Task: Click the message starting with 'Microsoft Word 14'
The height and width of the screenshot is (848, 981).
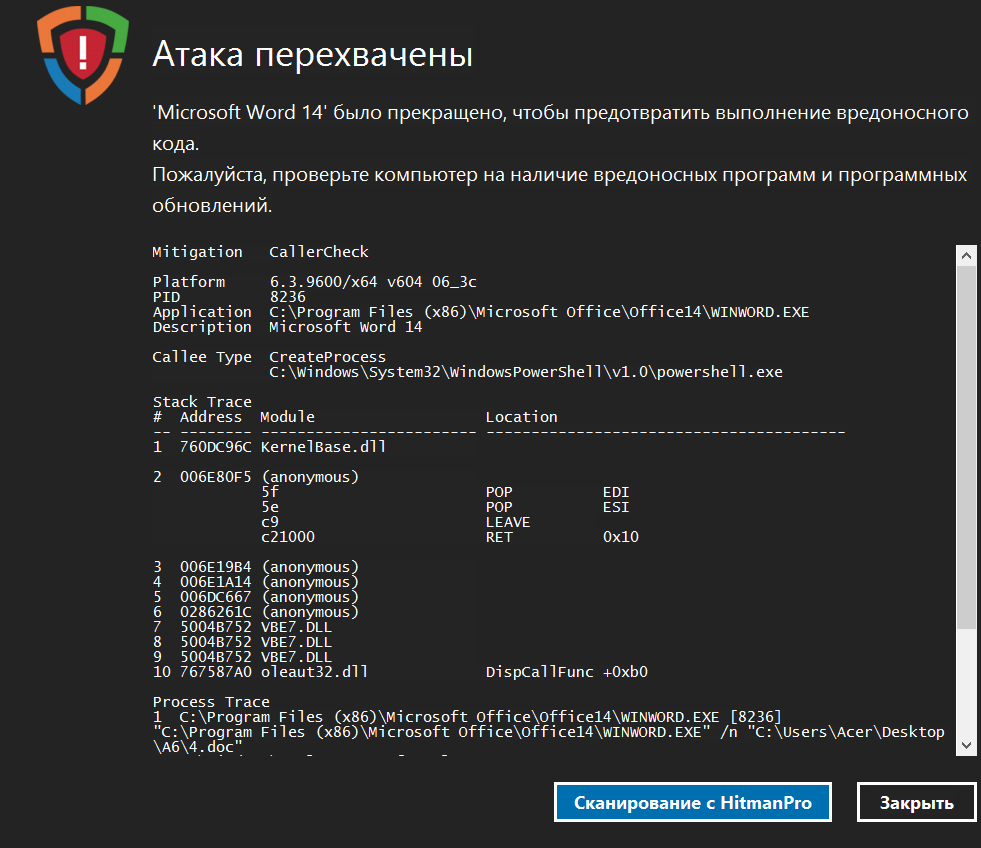Action: [x=560, y=128]
